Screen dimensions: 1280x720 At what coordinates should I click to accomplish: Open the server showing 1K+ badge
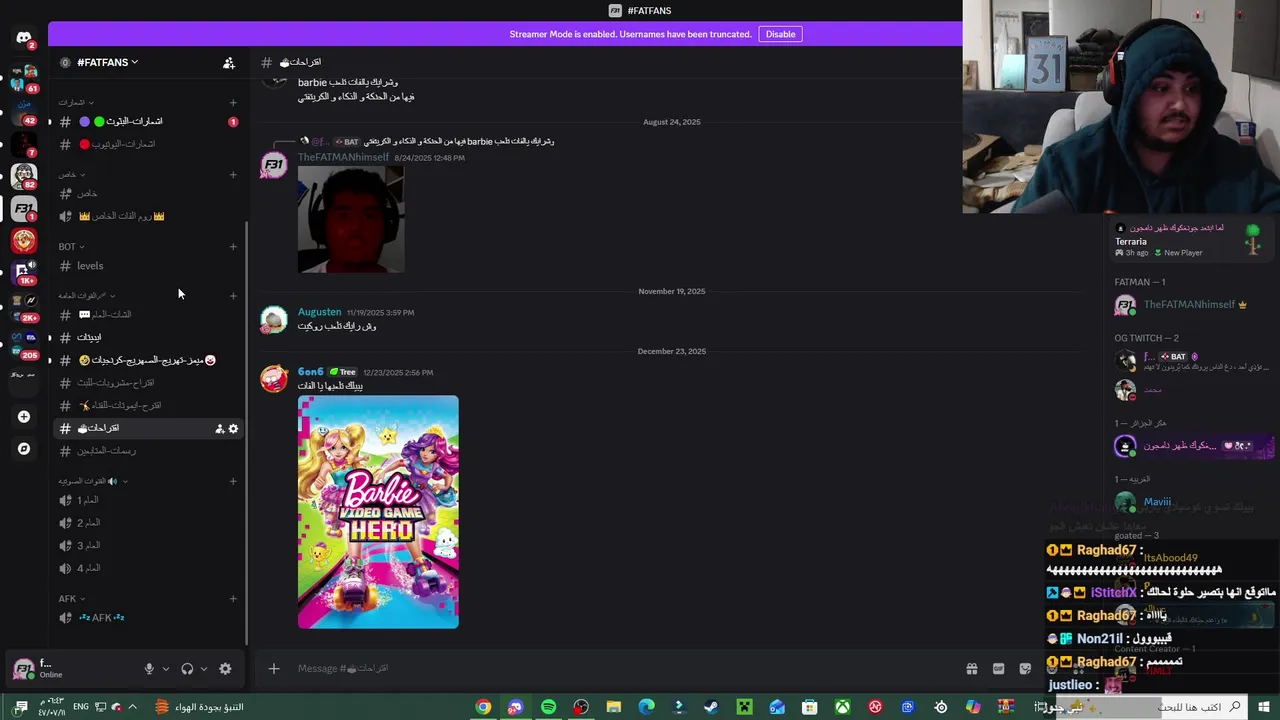click(24, 272)
